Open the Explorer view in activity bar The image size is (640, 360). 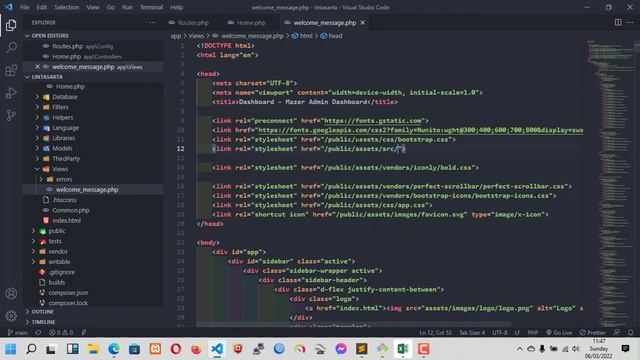(x=11, y=25)
